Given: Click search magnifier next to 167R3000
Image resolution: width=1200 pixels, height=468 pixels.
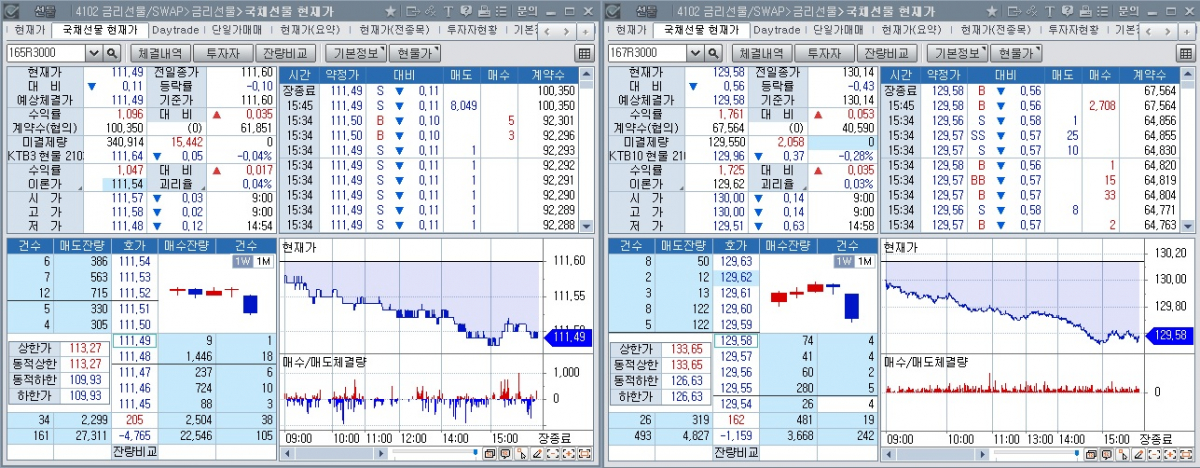Looking at the screenshot, I should (712, 52).
